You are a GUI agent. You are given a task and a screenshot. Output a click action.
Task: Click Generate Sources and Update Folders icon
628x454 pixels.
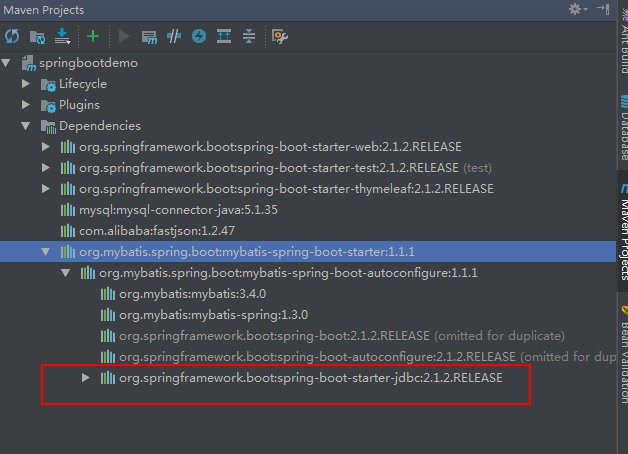pos(37,37)
